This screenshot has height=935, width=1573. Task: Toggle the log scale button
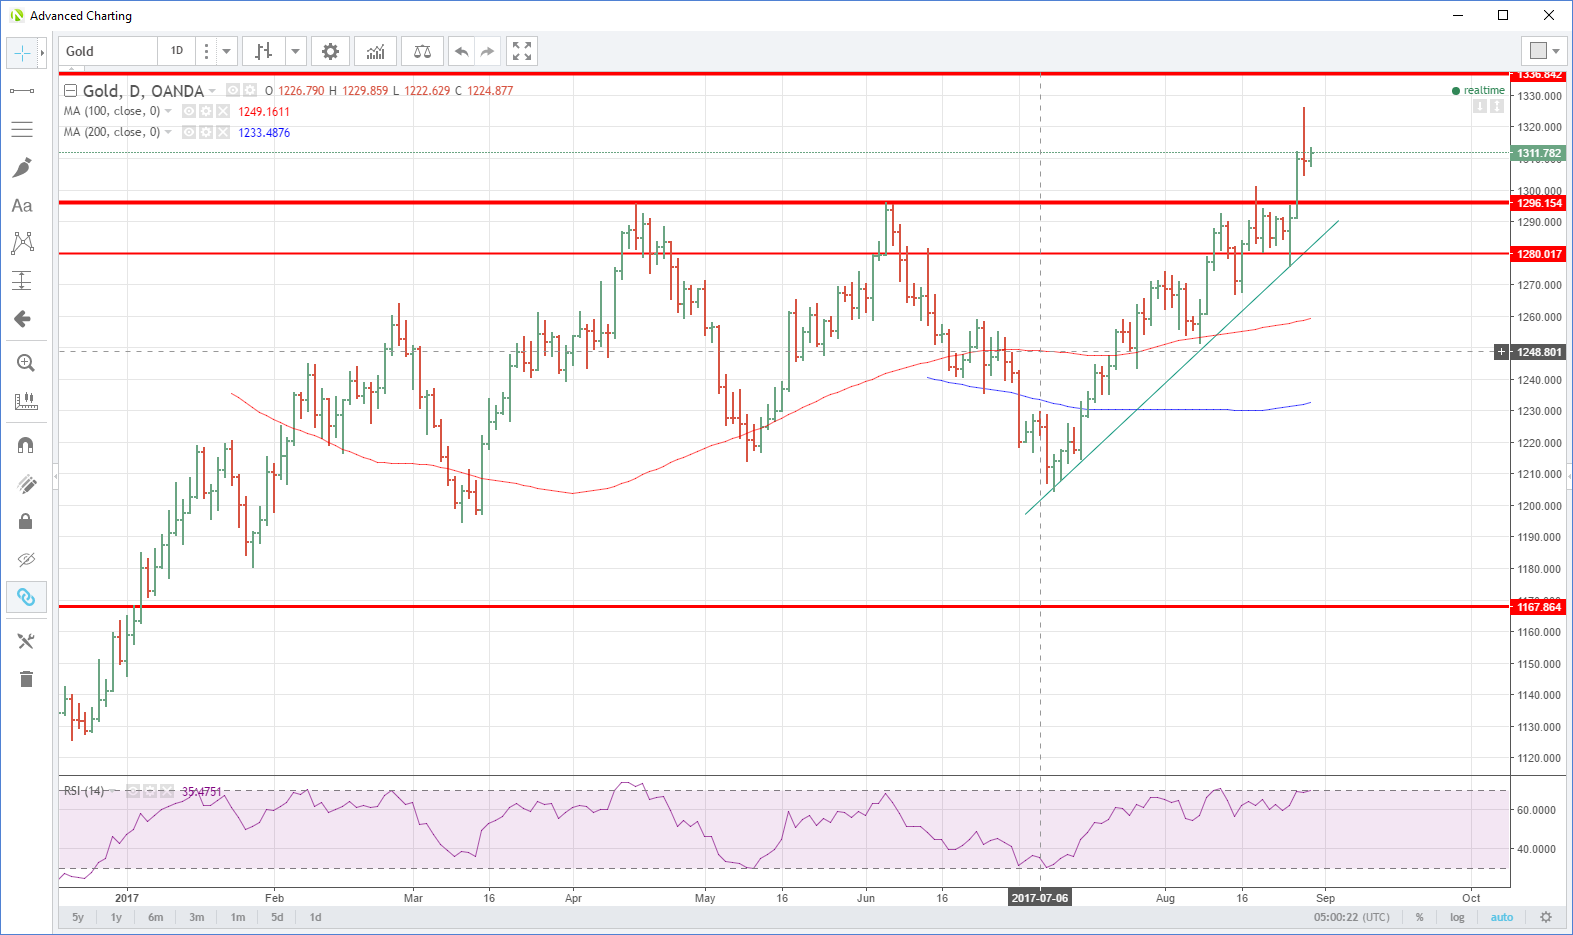[1457, 917]
